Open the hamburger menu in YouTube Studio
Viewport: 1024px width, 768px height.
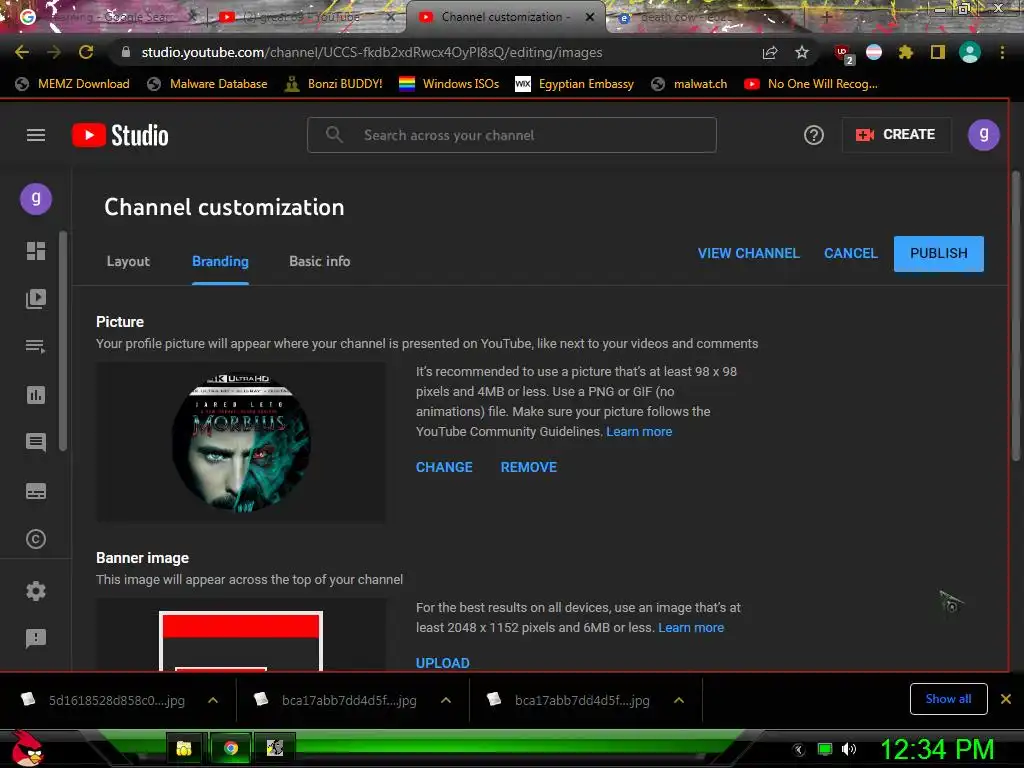pyautogui.click(x=36, y=135)
